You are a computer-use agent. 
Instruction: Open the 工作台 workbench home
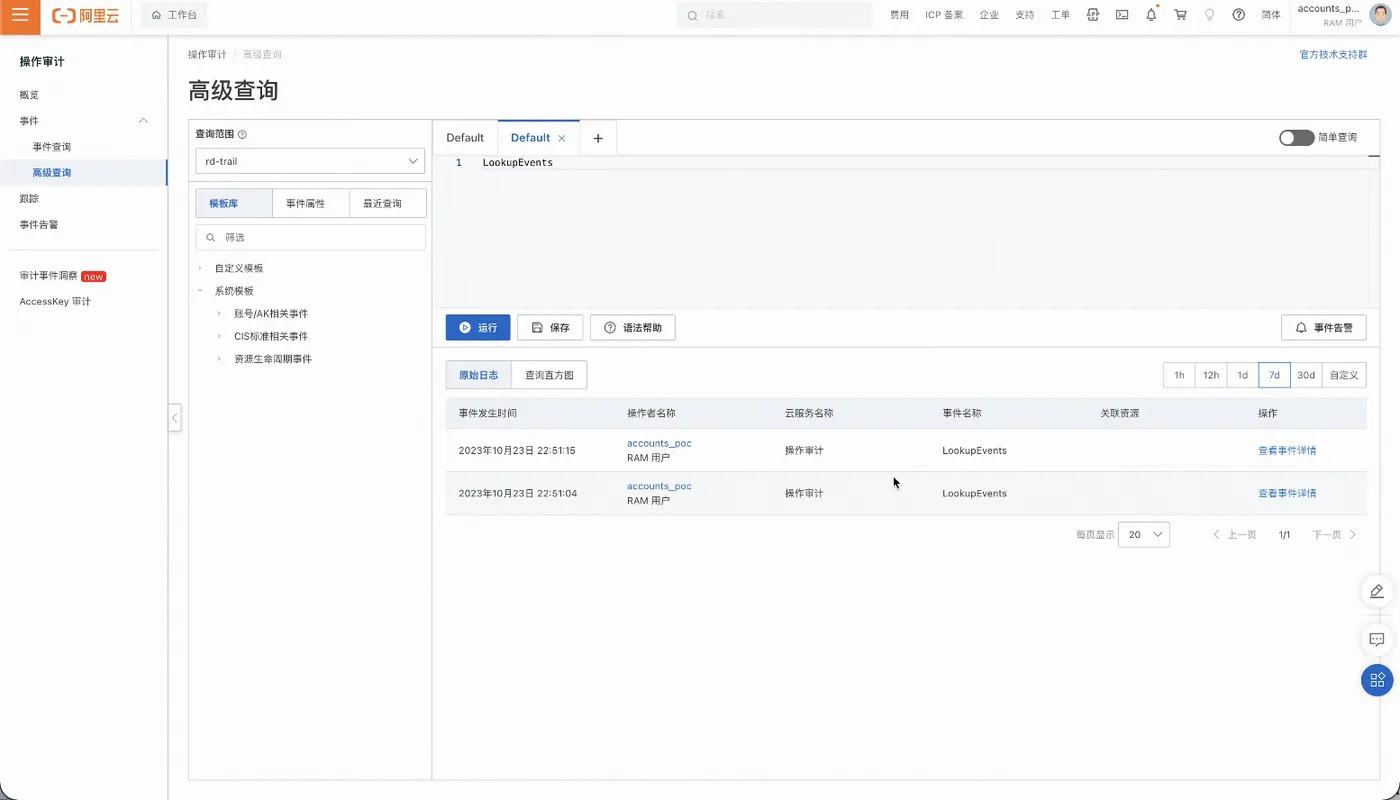click(x=174, y=15)
